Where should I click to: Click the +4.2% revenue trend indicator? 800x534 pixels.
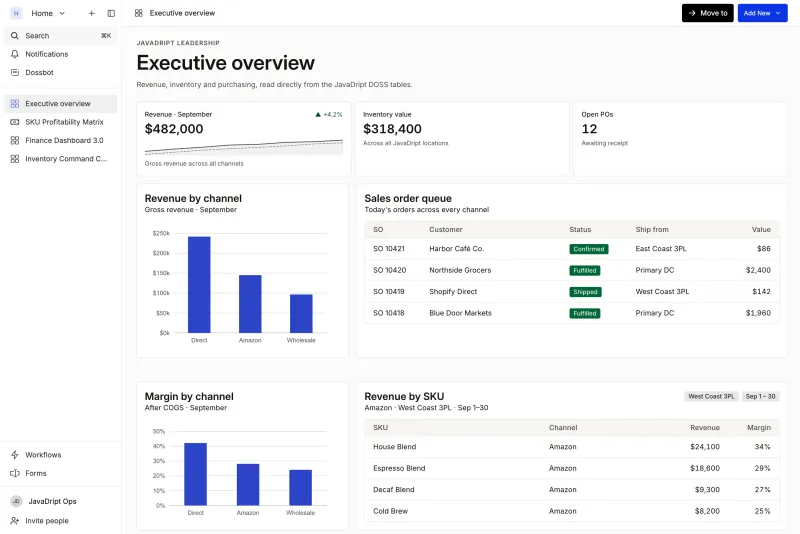coord(329,115)
